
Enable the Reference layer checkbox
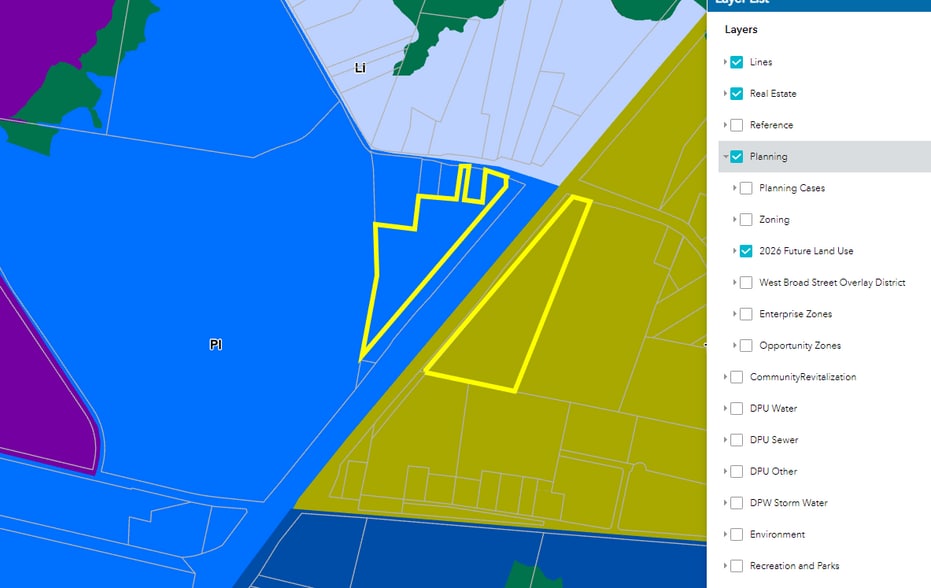(737, 125)
